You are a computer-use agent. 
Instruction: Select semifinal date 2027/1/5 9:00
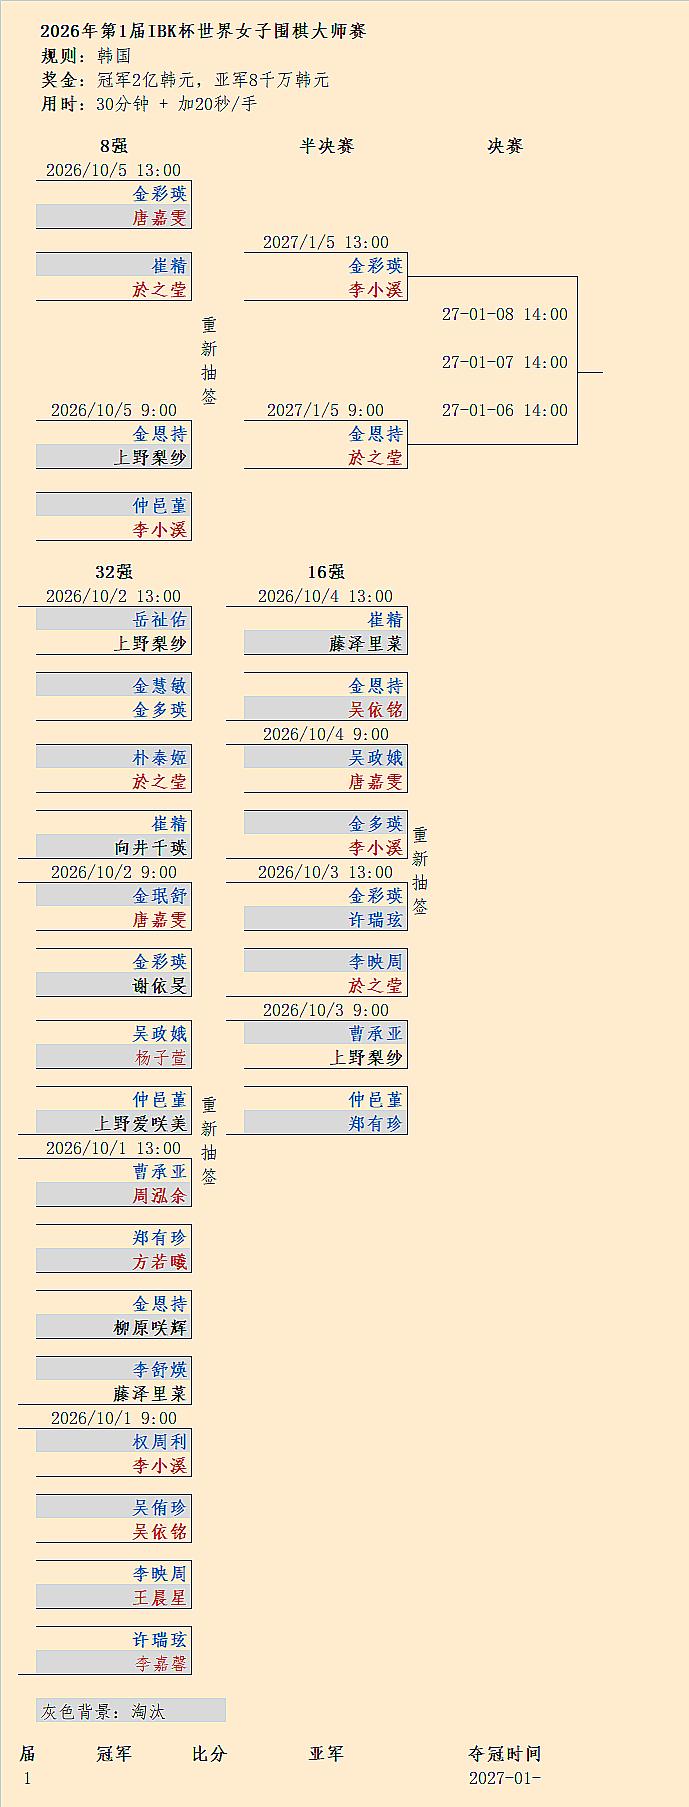(x=326, y=410)
